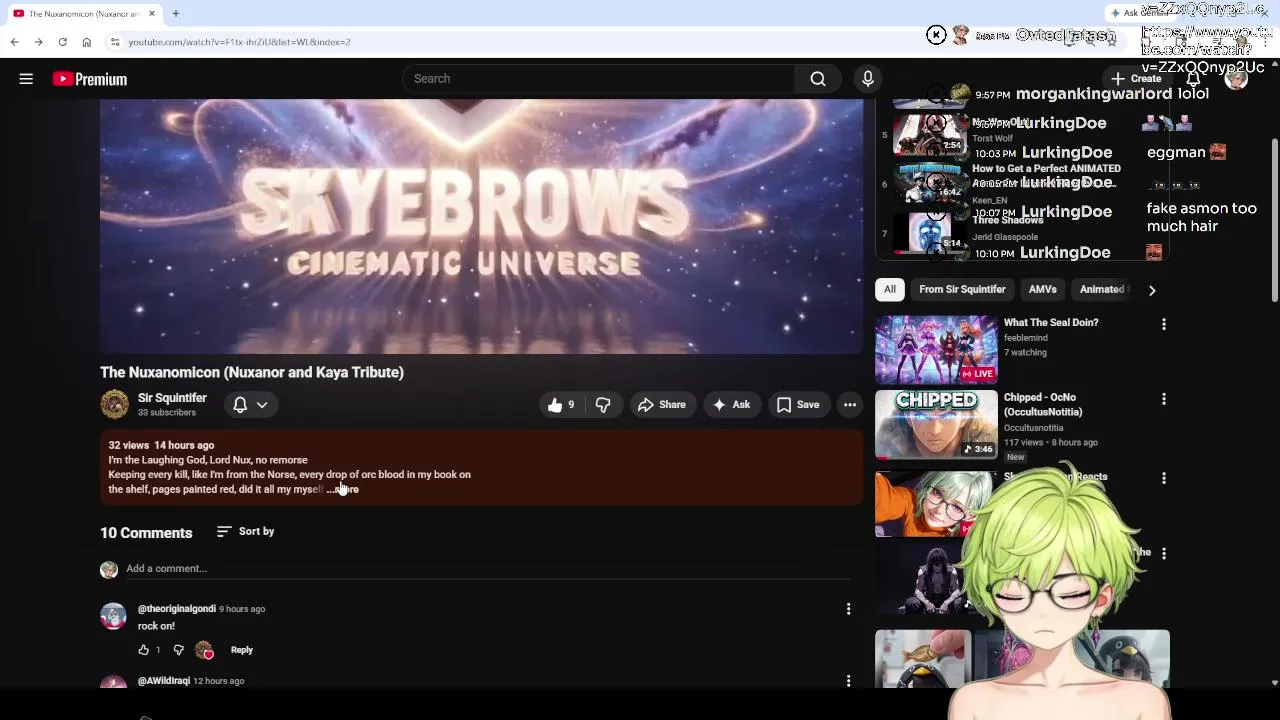The height and width of the screenshot is (720, 1280).
Task: Select From Sir Squintifer chip
Action: pos(962,289)
